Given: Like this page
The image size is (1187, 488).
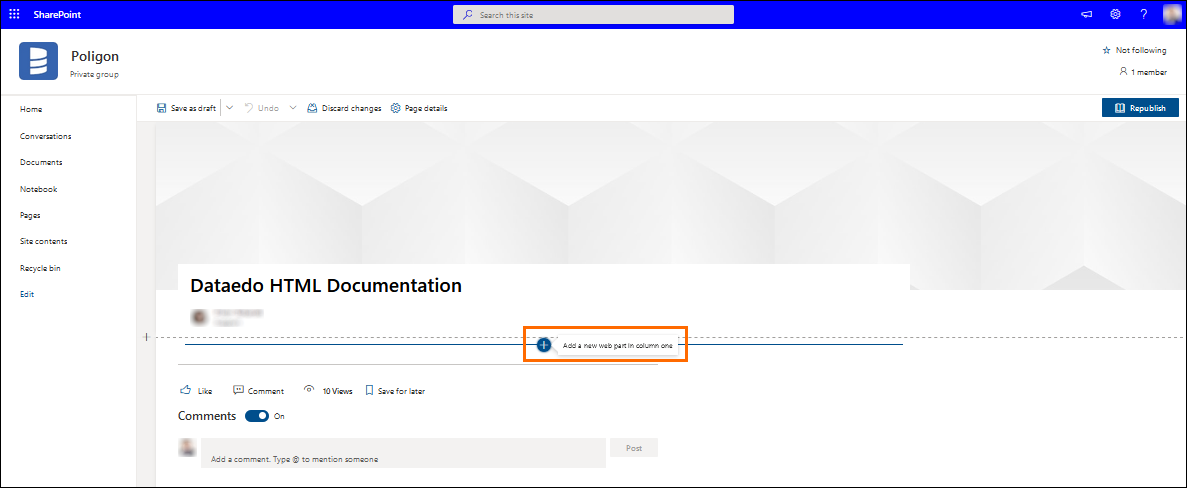Looking at the screenshot, I should pyautogui.click(x=196, y=391).
